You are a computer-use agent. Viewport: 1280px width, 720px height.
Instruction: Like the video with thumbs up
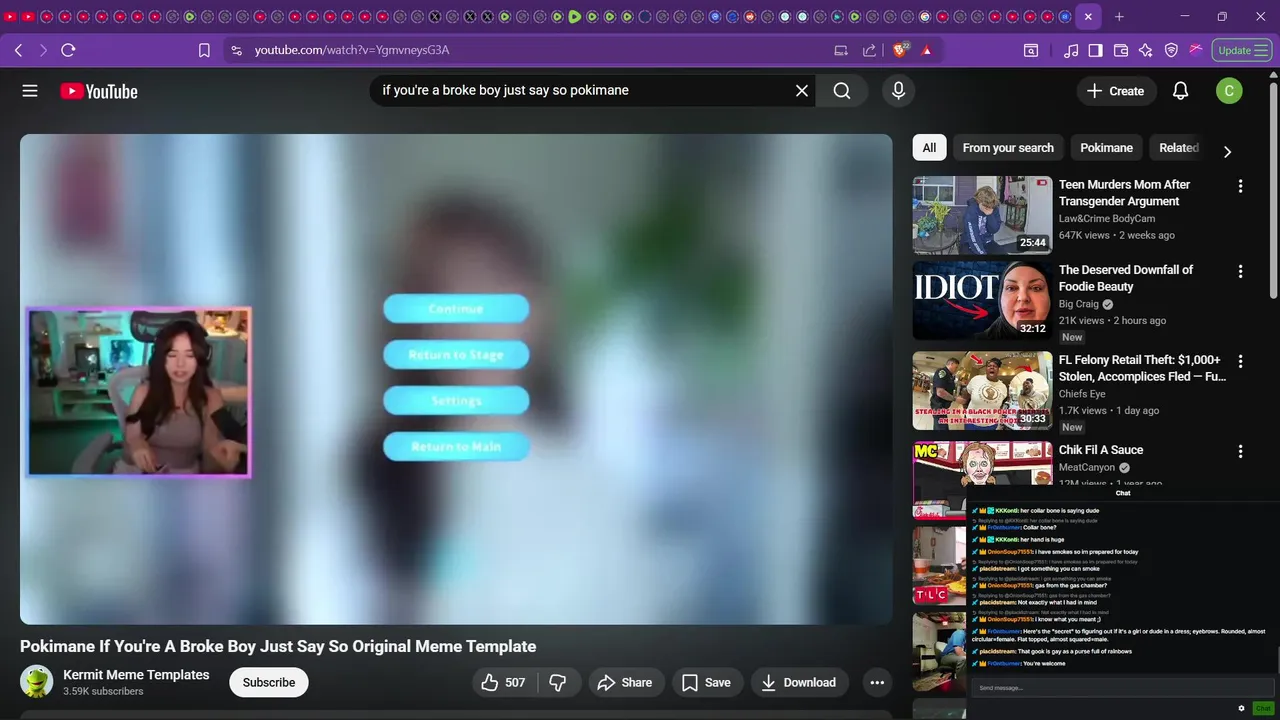point(503,683)
